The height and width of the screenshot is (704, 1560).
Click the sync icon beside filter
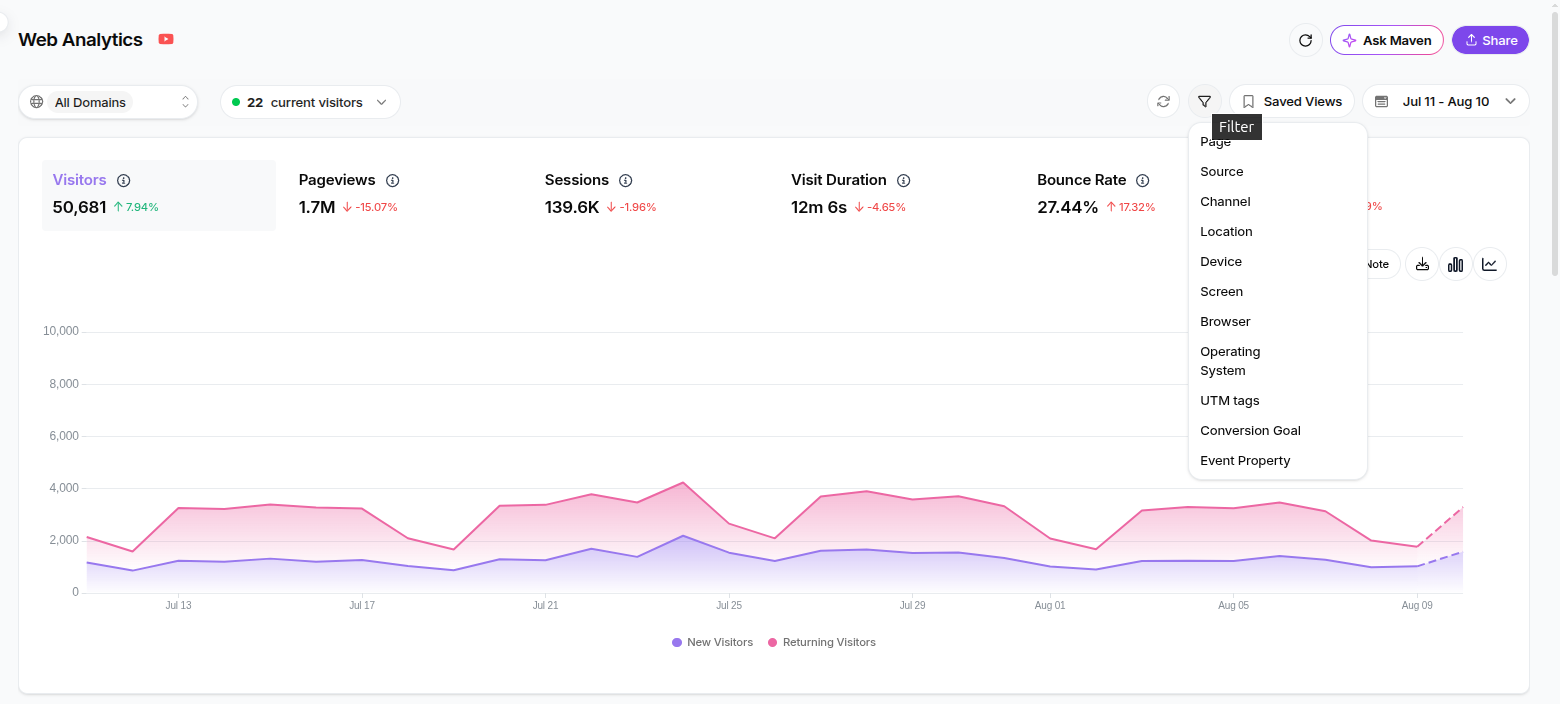coord(1163,101)
